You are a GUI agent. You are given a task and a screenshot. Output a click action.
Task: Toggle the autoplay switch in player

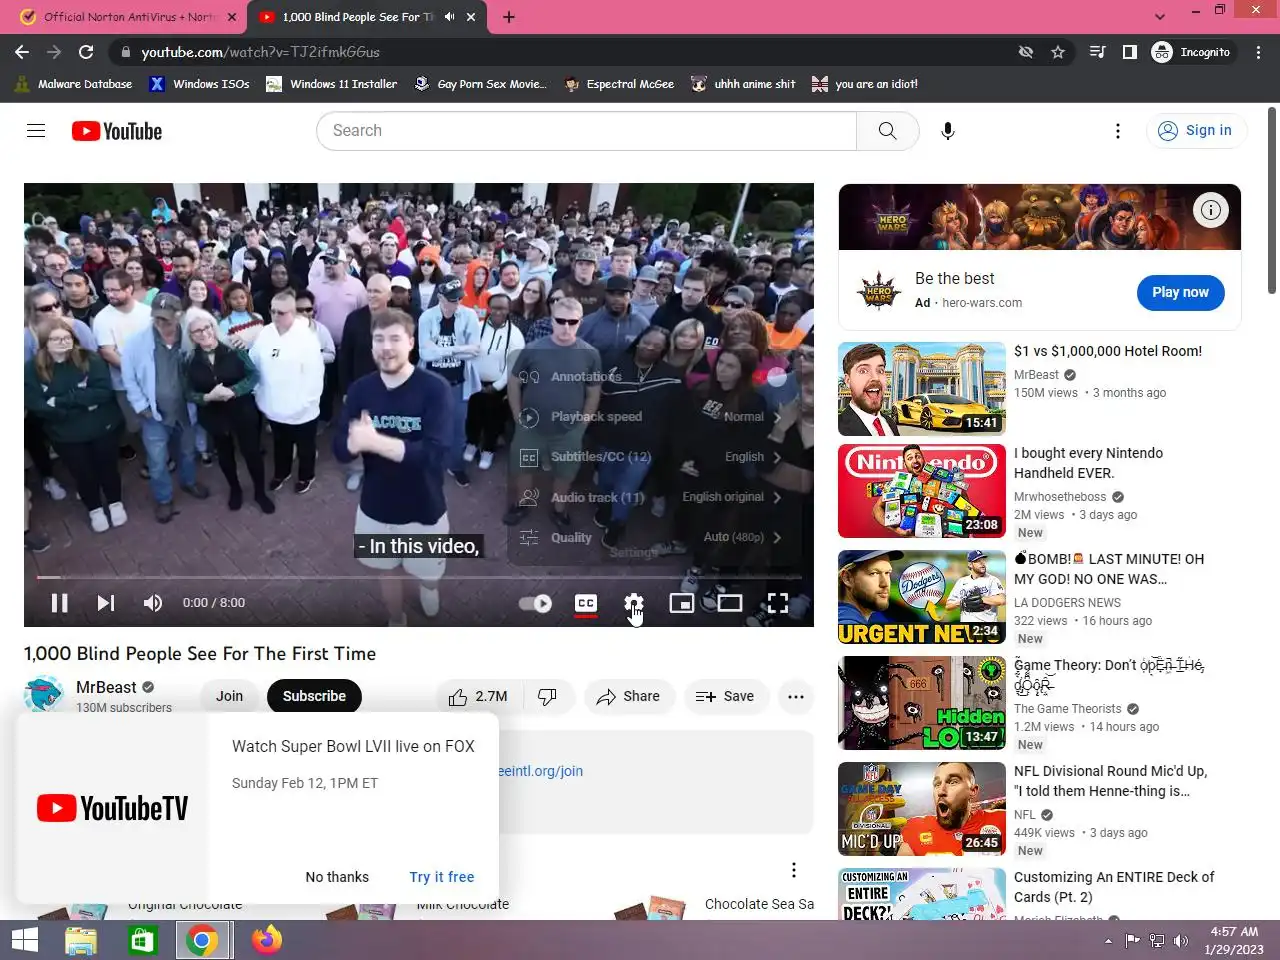536,603
